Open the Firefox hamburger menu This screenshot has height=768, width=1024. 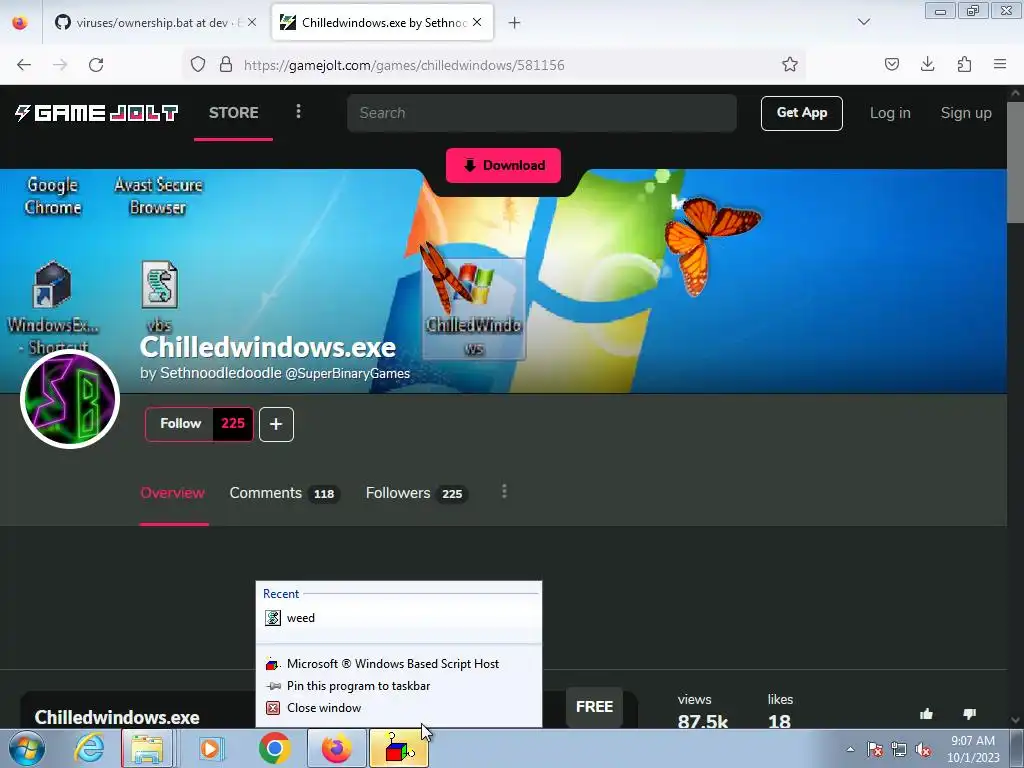[x=1000, y=64]
